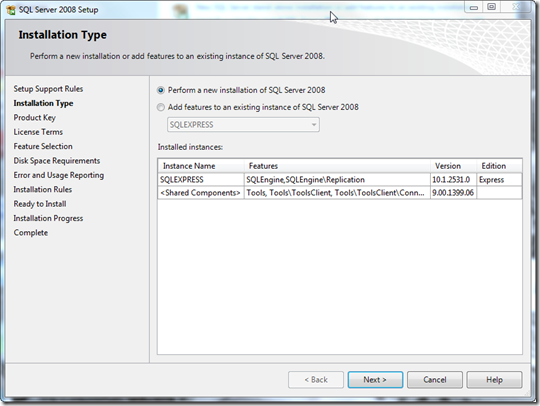Click Setup Support Rules step
Viewport: 540px width, 406px height.
[48, 89]
